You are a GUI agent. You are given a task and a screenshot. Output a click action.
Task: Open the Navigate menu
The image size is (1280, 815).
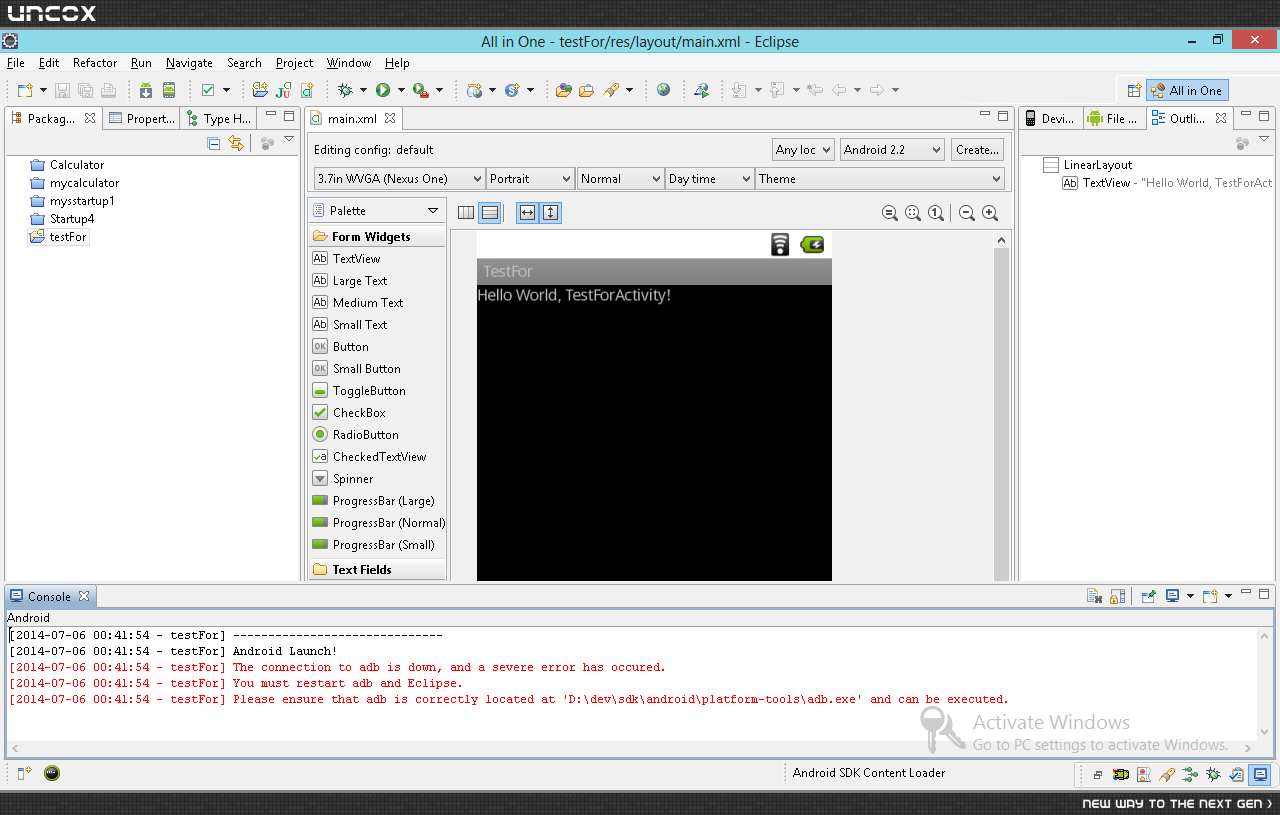pyautogui.click(x=189, y=63)
